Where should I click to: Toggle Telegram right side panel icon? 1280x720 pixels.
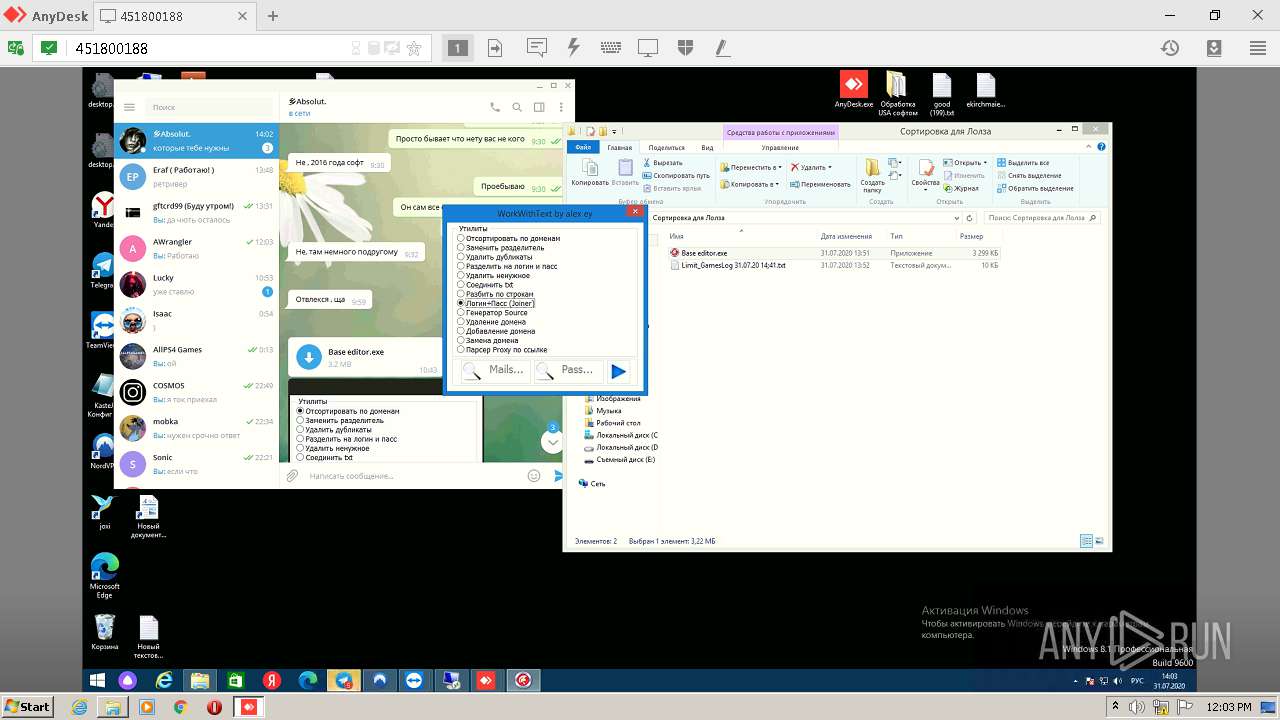coord(539,107)
